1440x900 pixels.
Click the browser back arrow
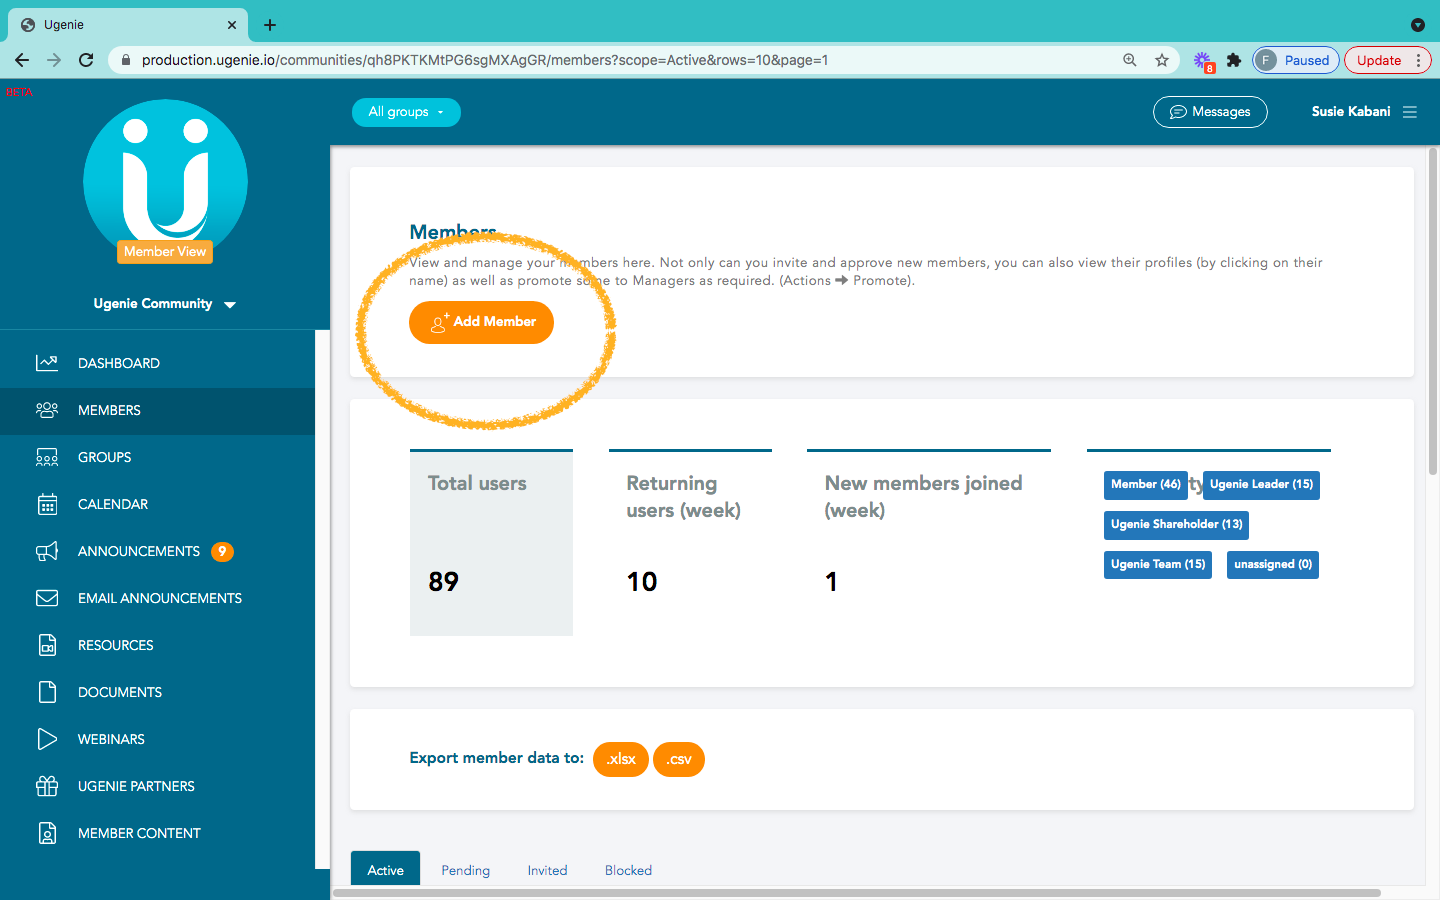point(22,60)
